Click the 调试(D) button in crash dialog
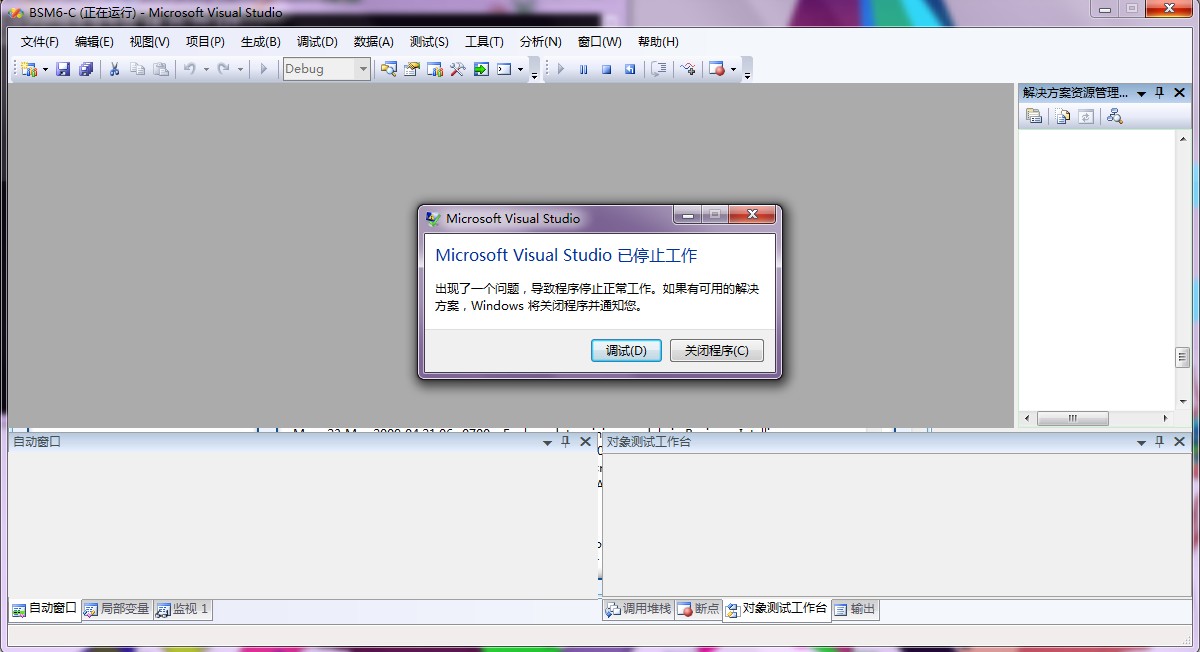Viewport: 1200px width, 652px height. (x=626, y=351)
